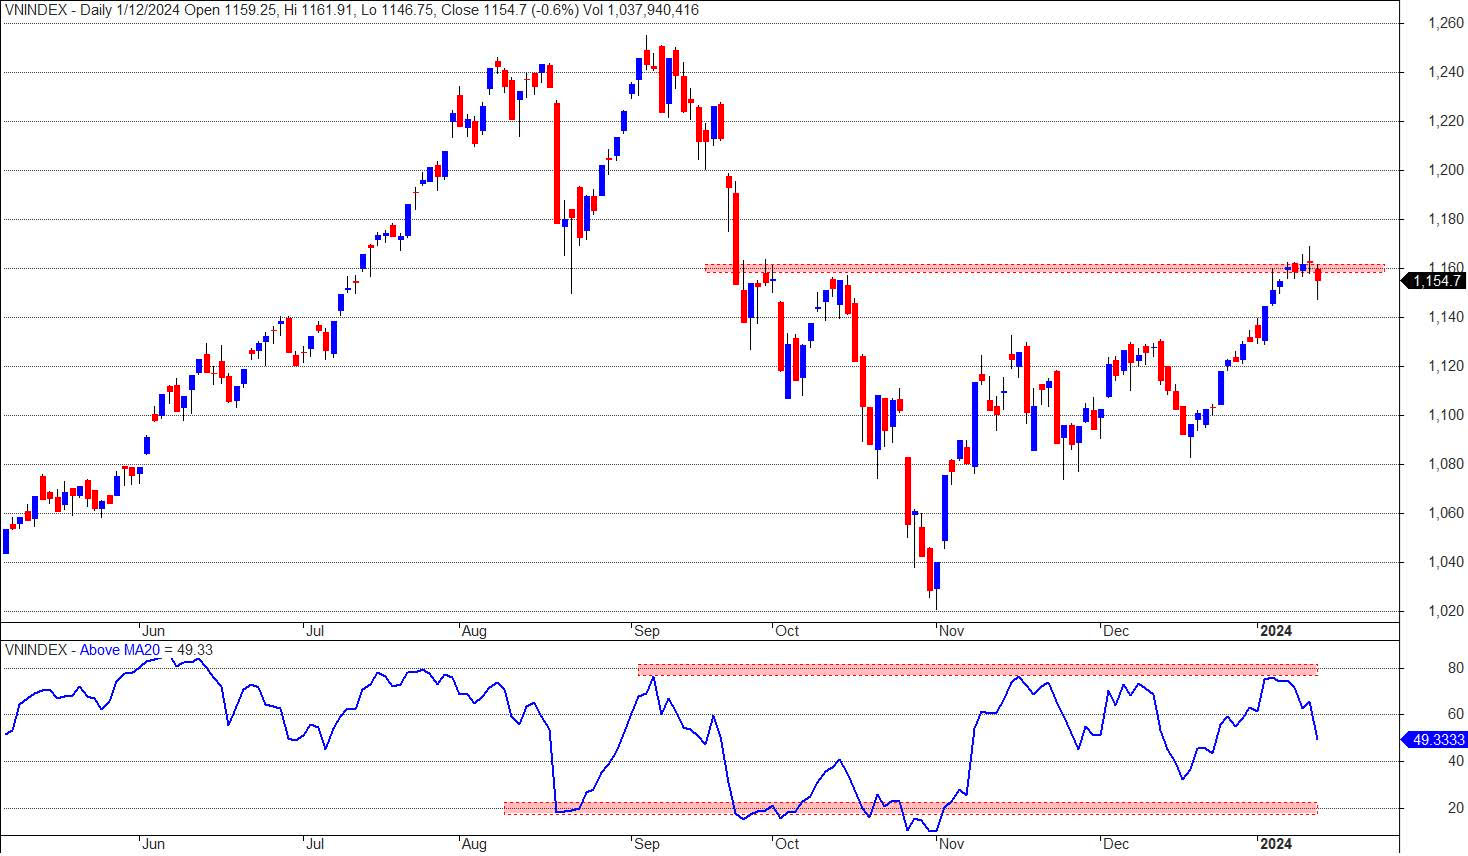Select the upper red band near 80
The image size is (1468, 856).
click(x=978, y=670)
